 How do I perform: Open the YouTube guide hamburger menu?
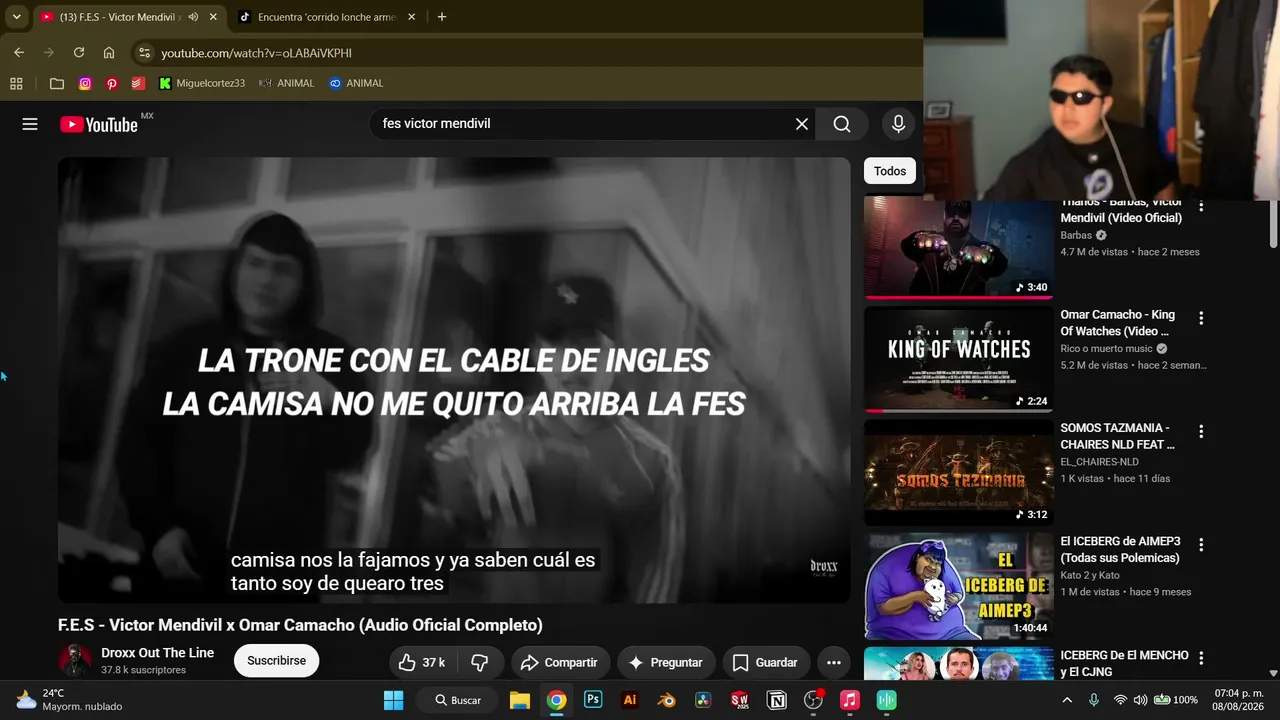[30, 124]
